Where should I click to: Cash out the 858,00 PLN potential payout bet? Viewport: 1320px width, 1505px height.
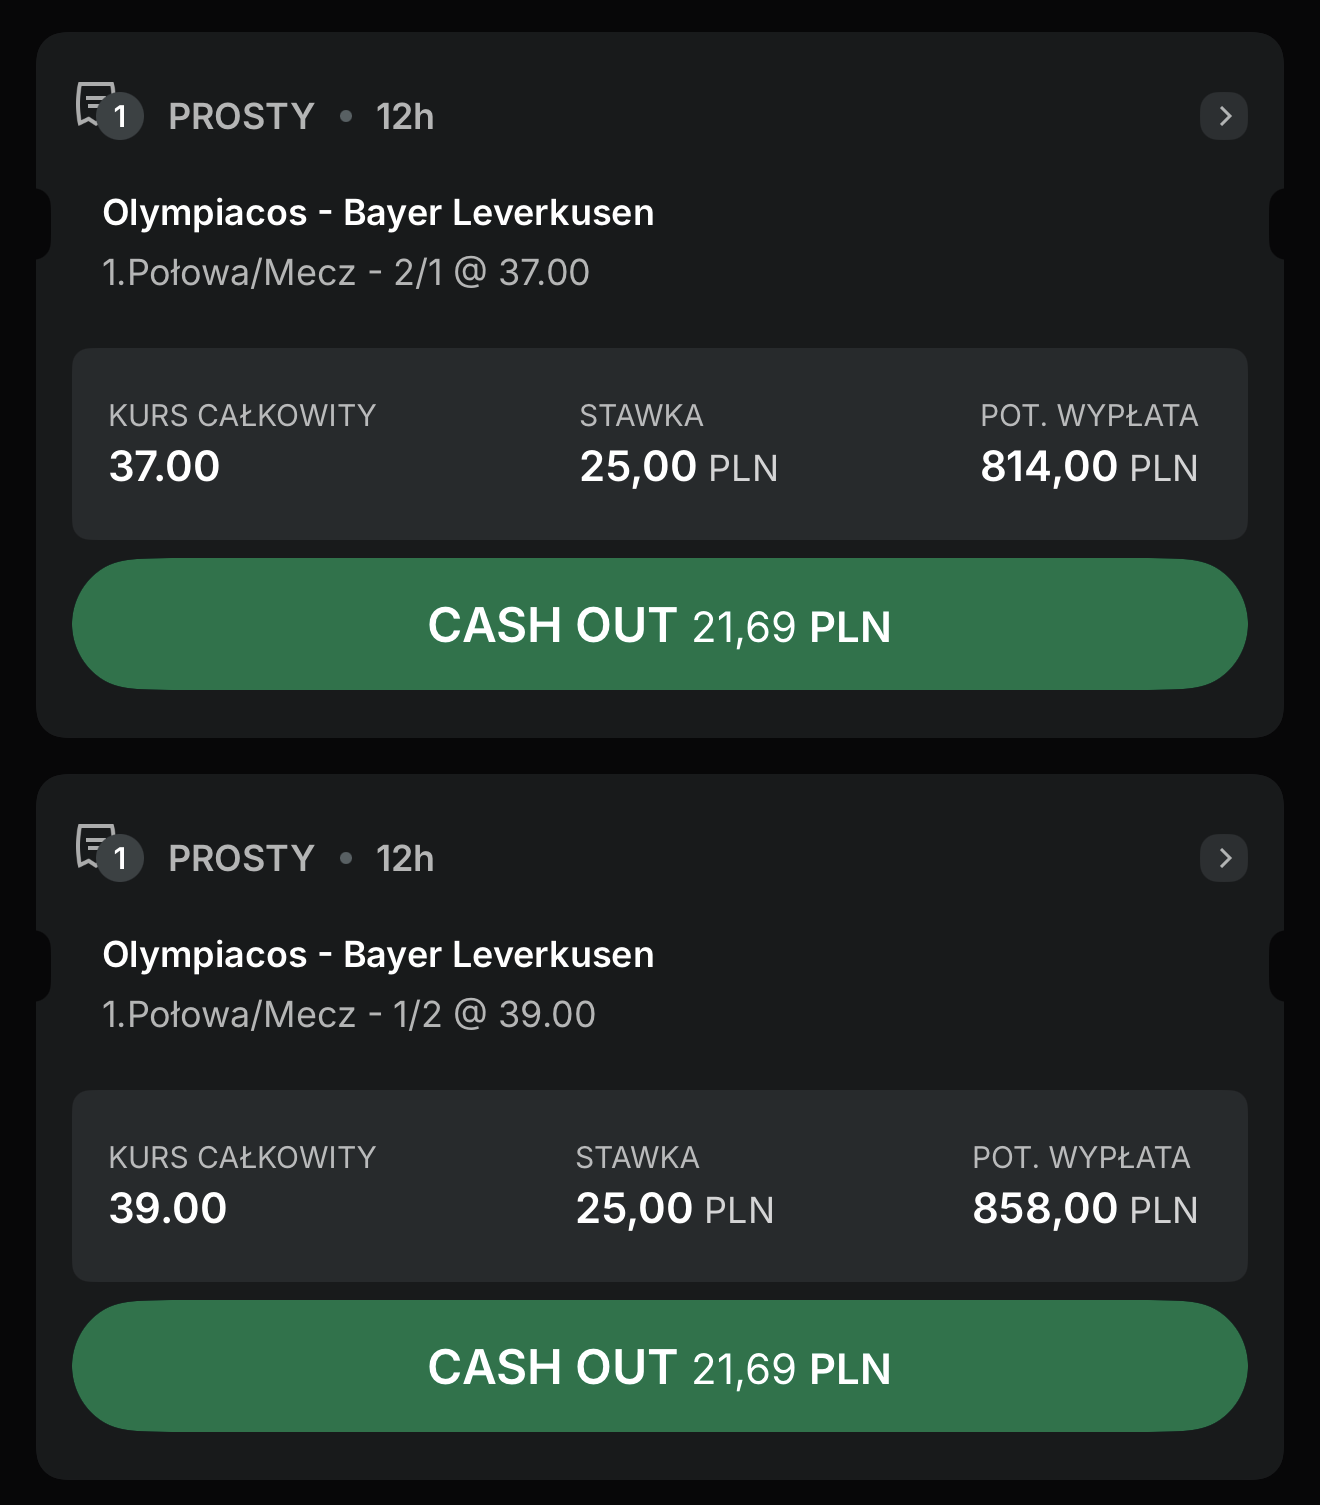(659, 1367)
